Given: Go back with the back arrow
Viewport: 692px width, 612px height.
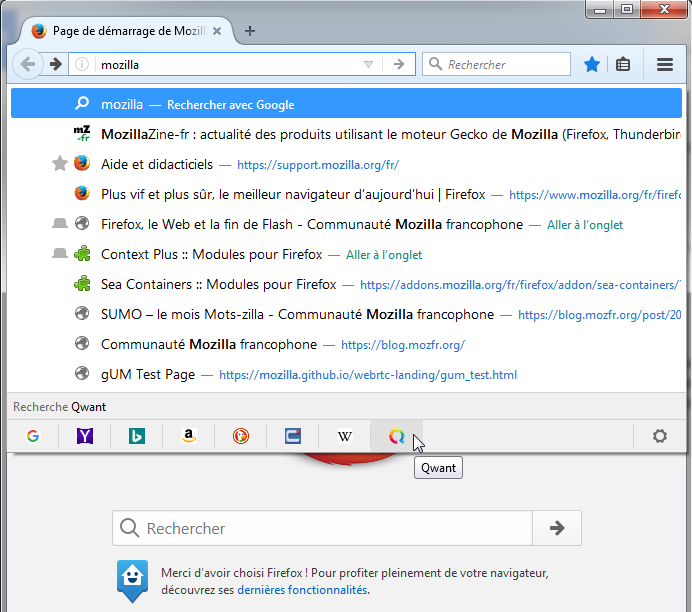Looking at the screenshot, I should [x=28, y=64].
